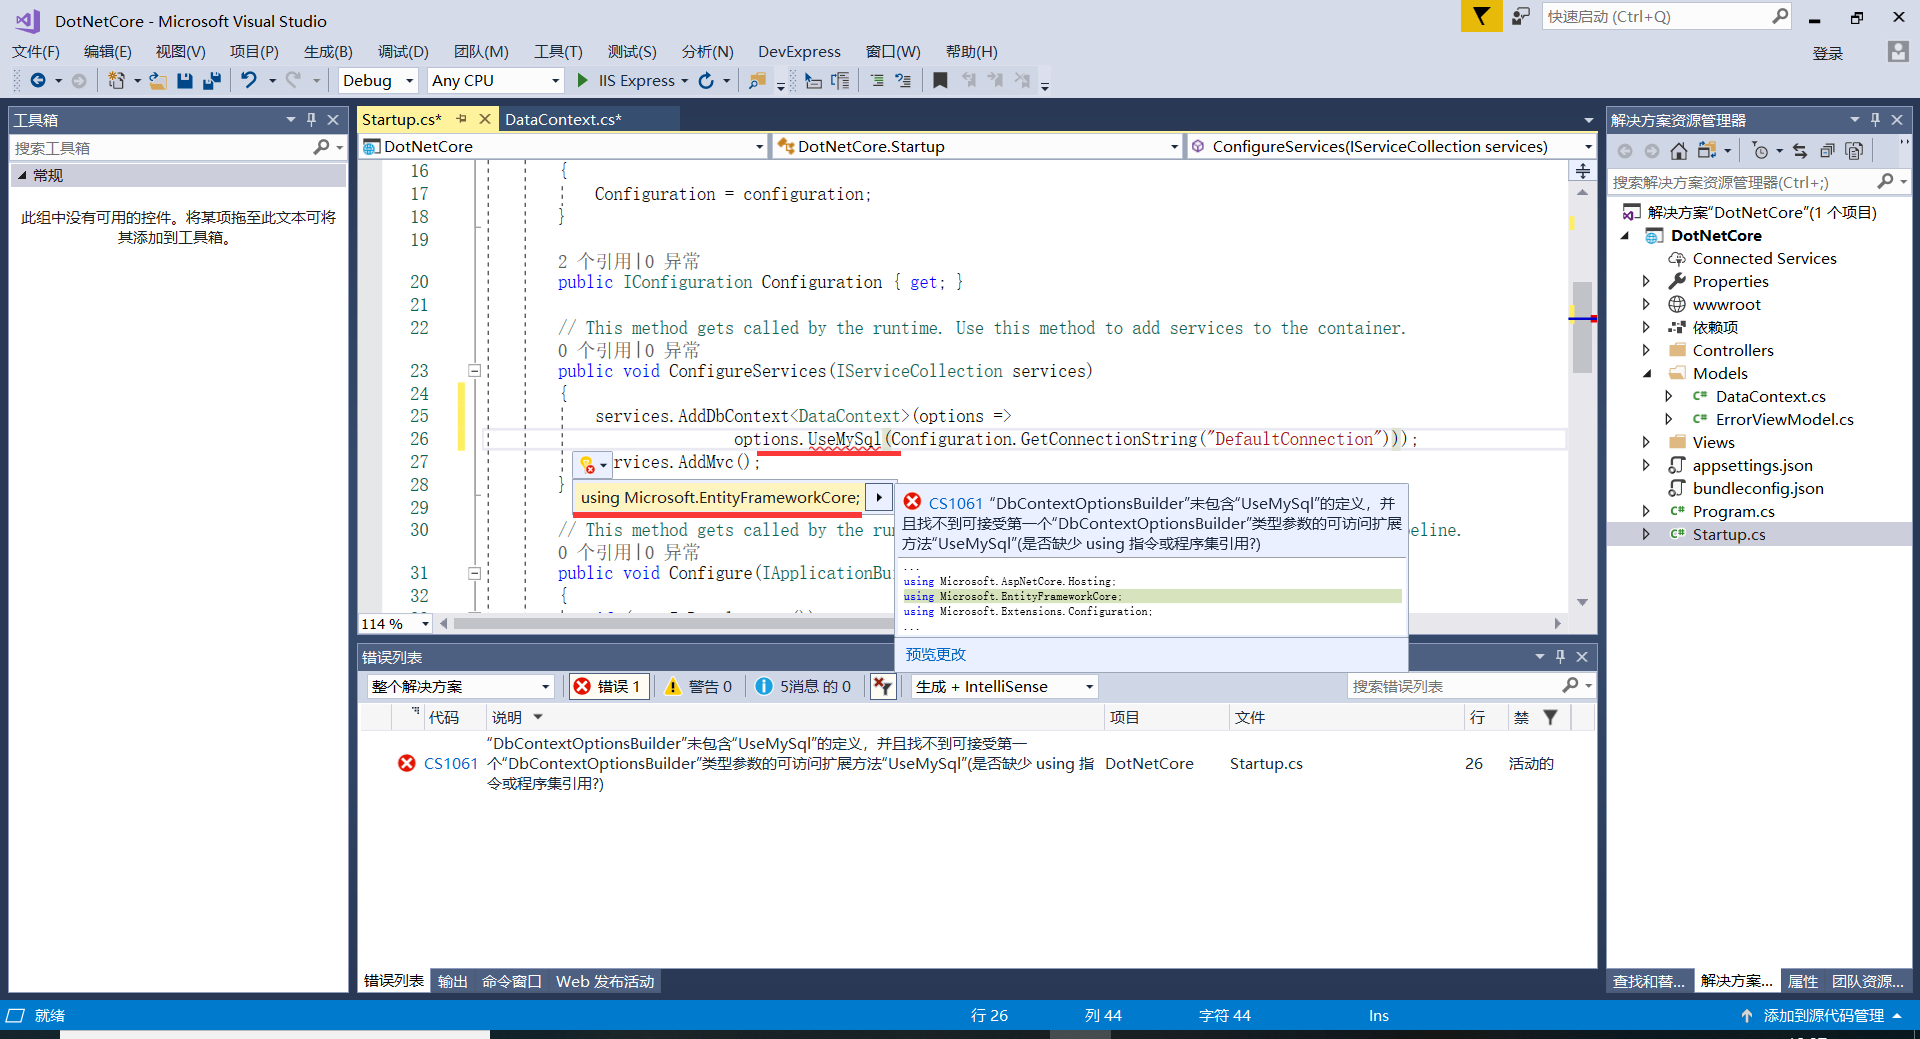This screenshot has width=1920, height=1039.
Task: Click the account avatar icon in title bar
Action: pyautogui.click(x=1897, y=52)
